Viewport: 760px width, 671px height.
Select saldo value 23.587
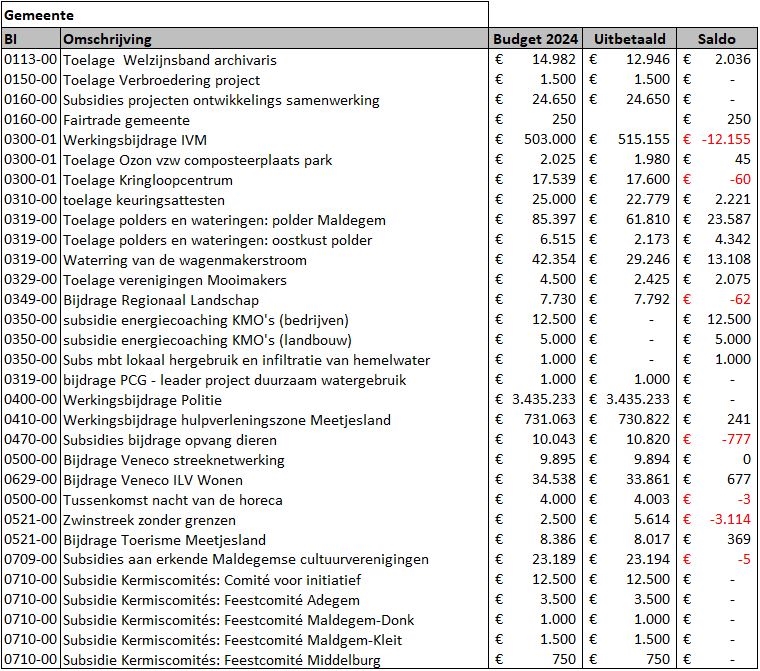(729, 220)
